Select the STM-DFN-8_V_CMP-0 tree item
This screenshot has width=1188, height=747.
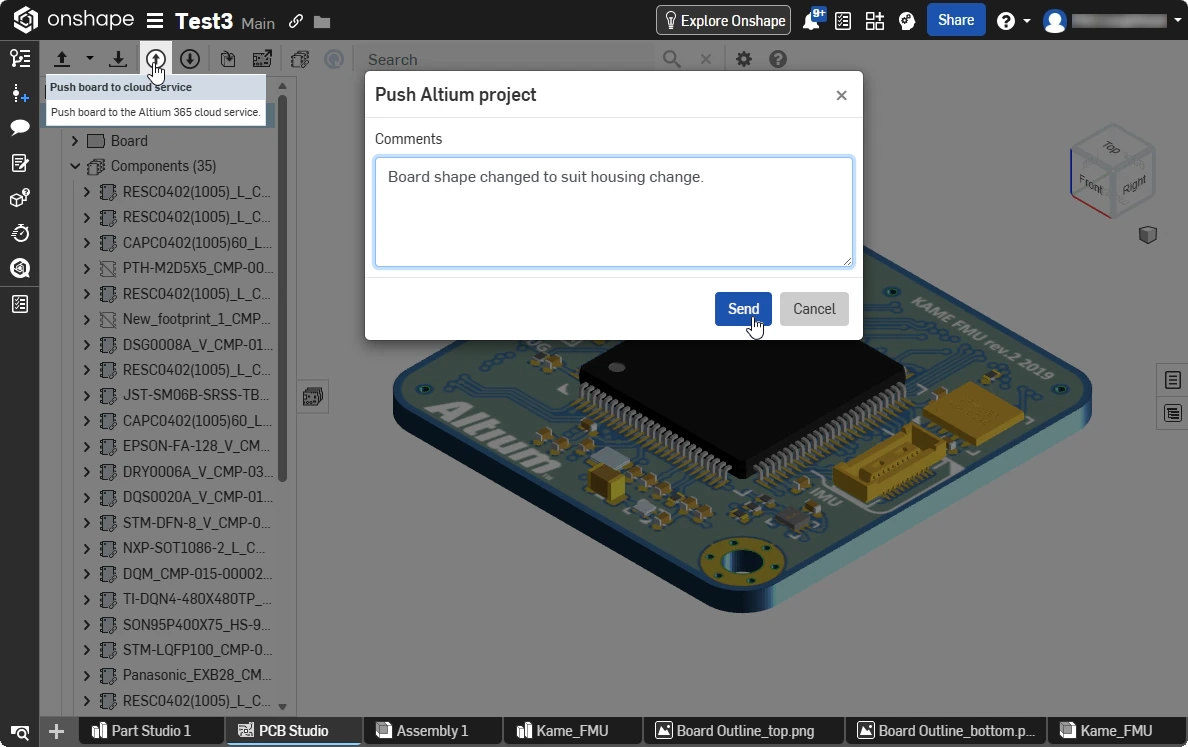[x=196, y=523]
